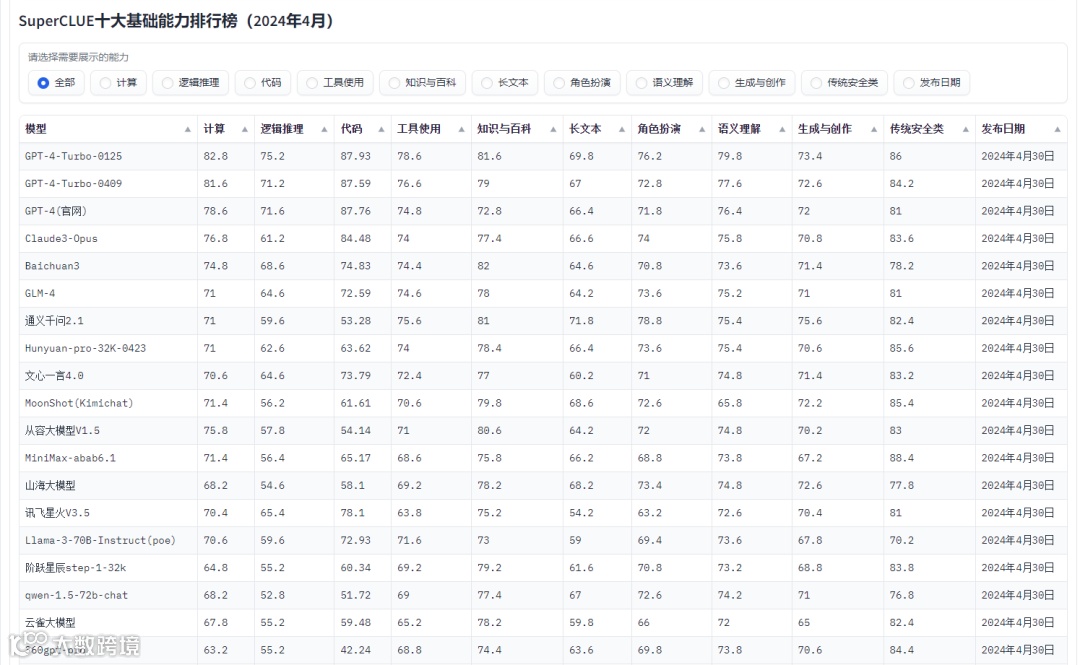Screen dimensions: 1080x665
Task: Sort table by 长文本 column arrow
Action: 622,130
